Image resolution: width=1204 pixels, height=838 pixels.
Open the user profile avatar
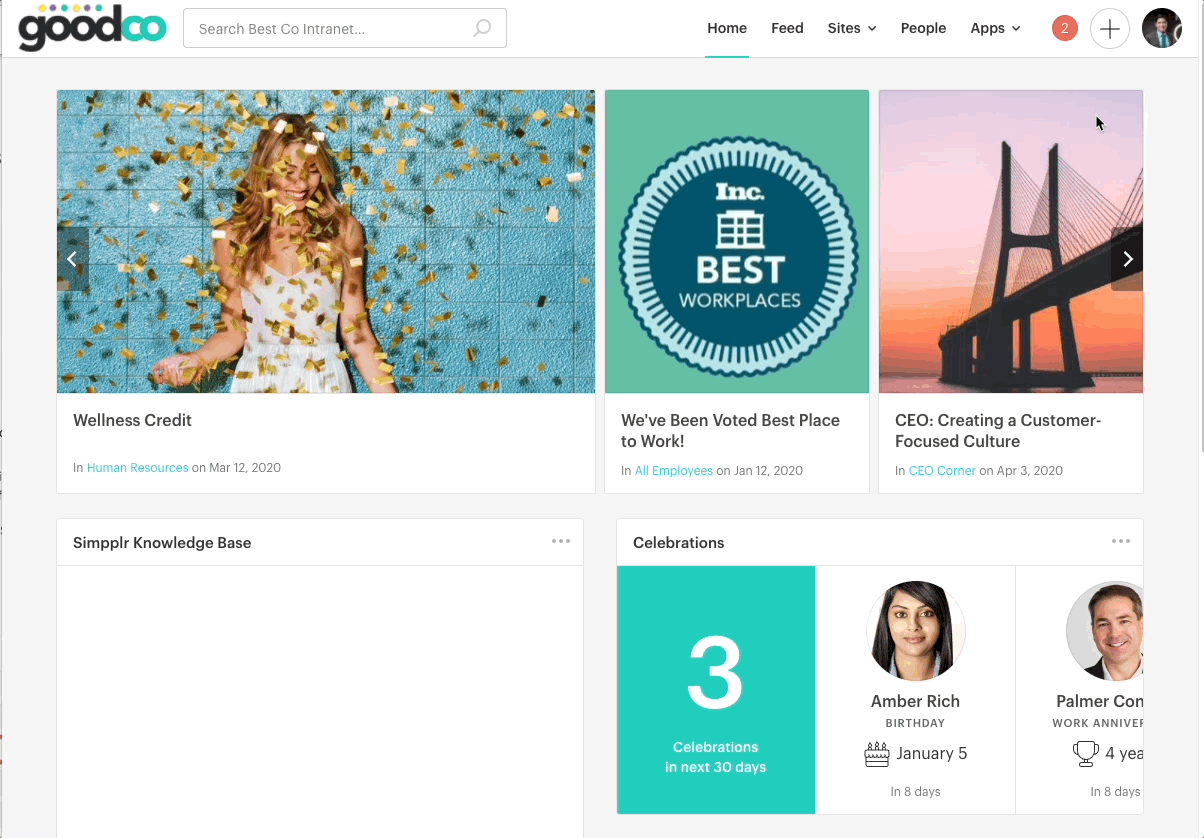(1162, 29)
